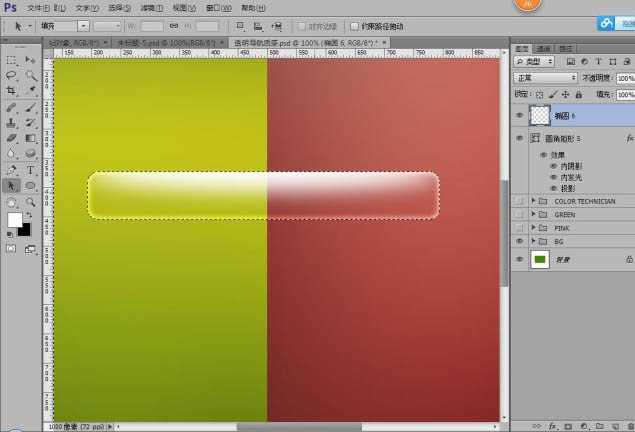Open the second menu in menu bar
Image resolution: width=635 pixels, height=432 pixels.
[x=60, y=8]
